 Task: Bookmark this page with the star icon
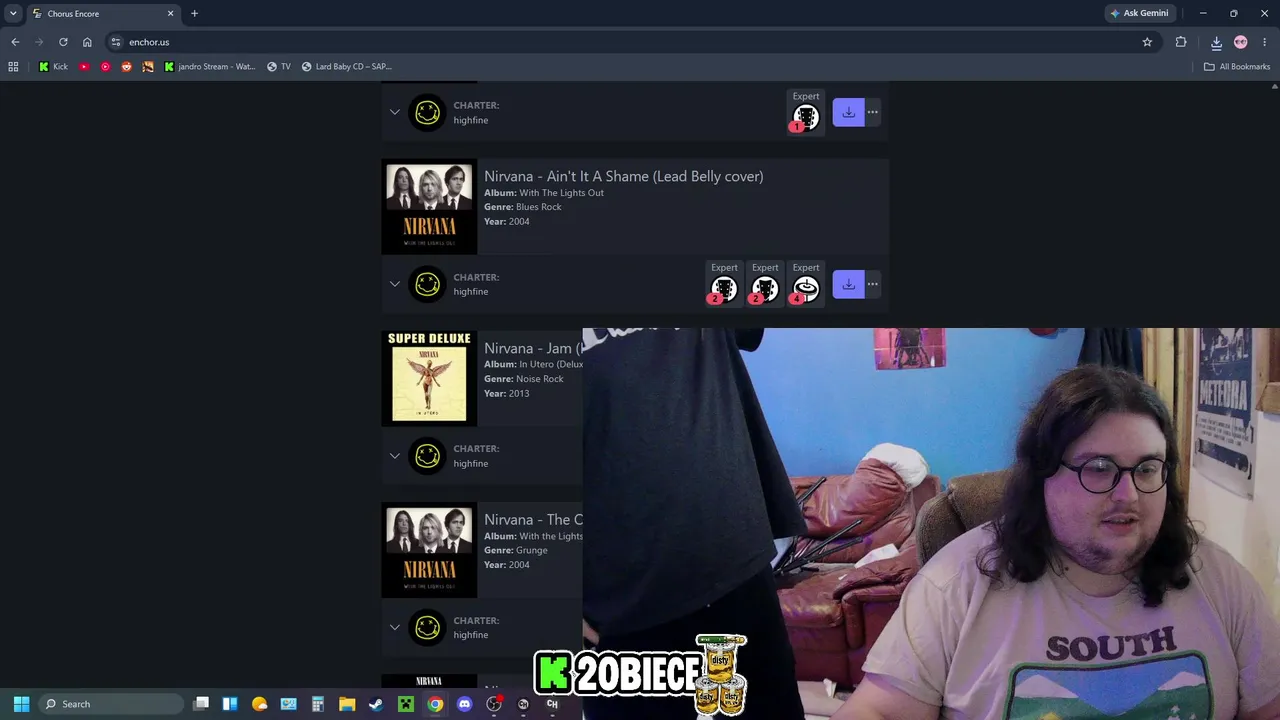[x=1147, y=42]
